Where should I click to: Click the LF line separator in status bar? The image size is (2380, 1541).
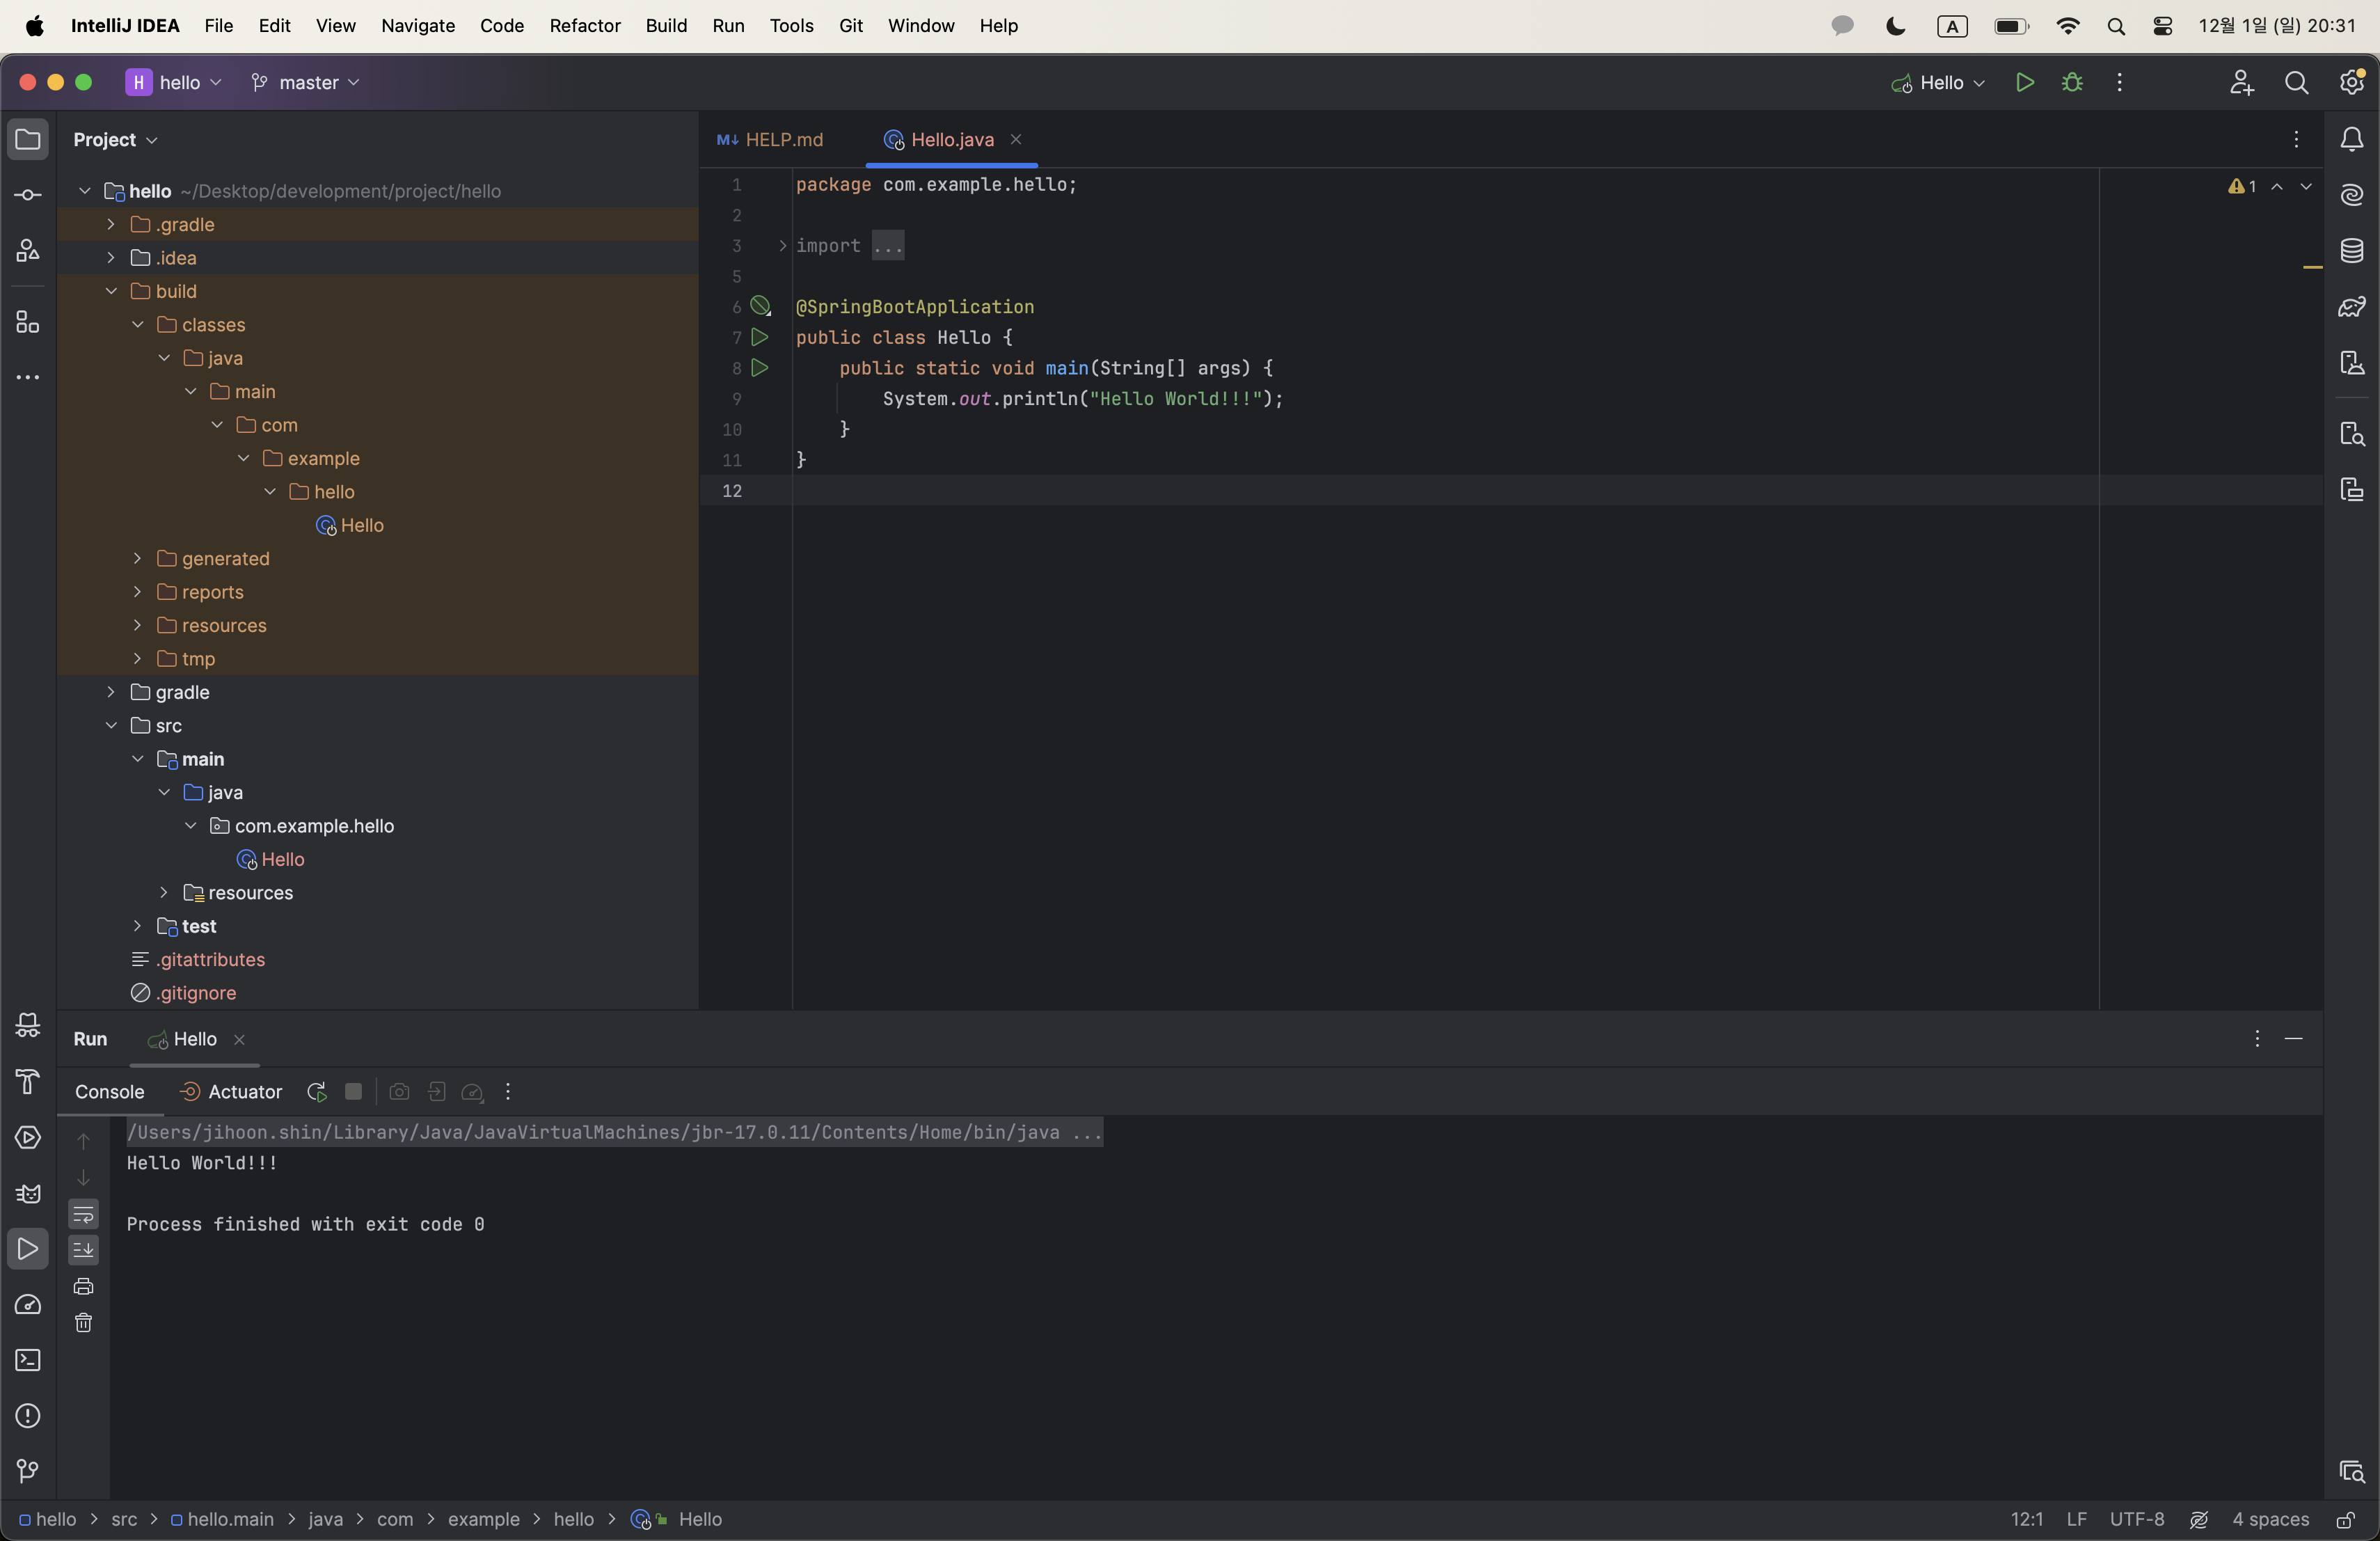pyautogui.click(x=2076, y=1519)
